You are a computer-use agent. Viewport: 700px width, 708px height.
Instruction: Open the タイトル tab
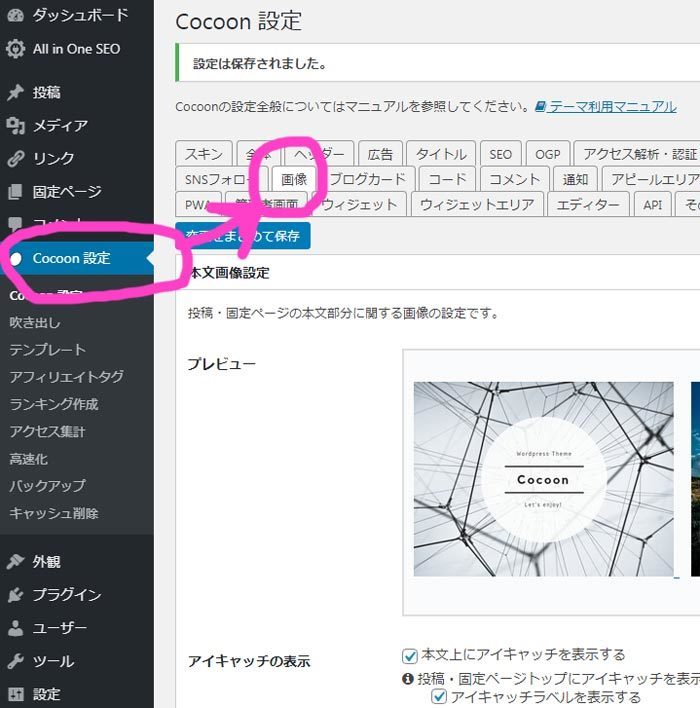tap(441, 154)
